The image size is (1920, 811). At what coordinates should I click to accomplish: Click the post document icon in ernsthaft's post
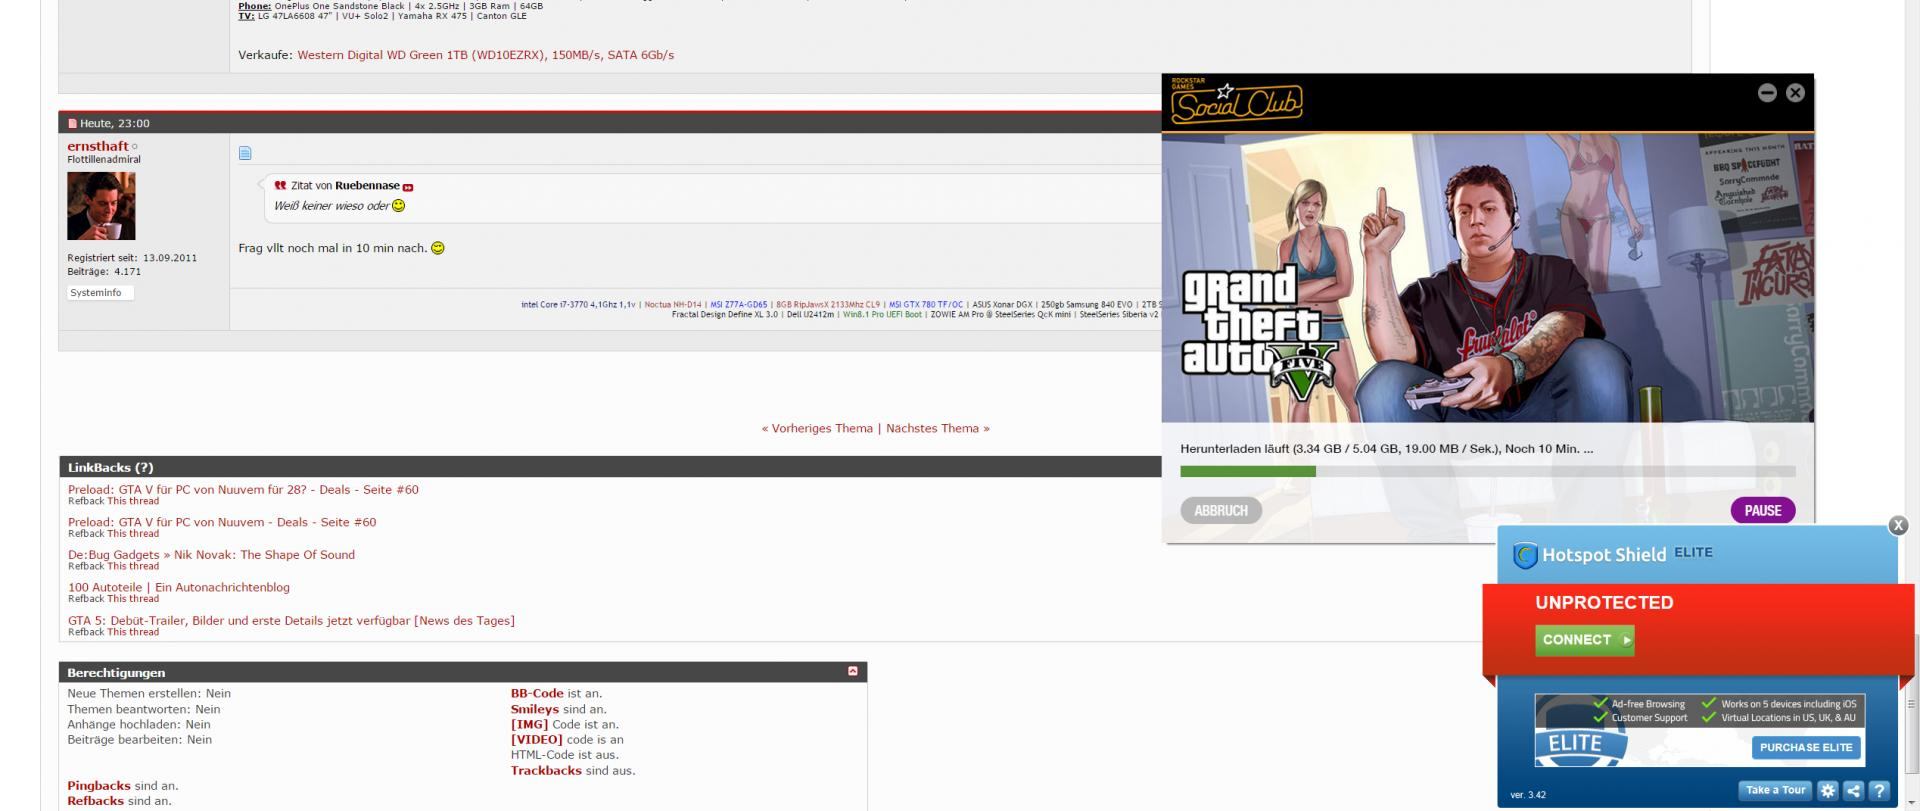pyautogui.click(x=245, y=153)
